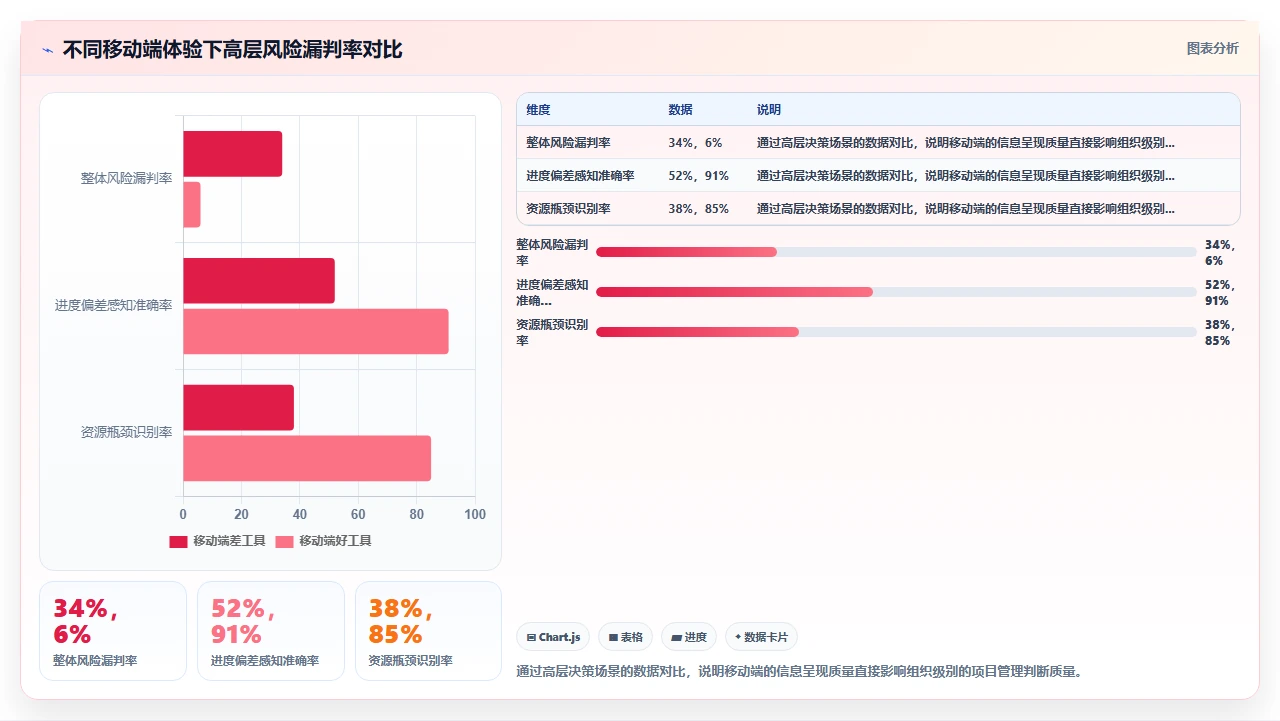This screenshot has height=721, width=1280.
Task: Click the 维度 column header
Action: [538, 110]
